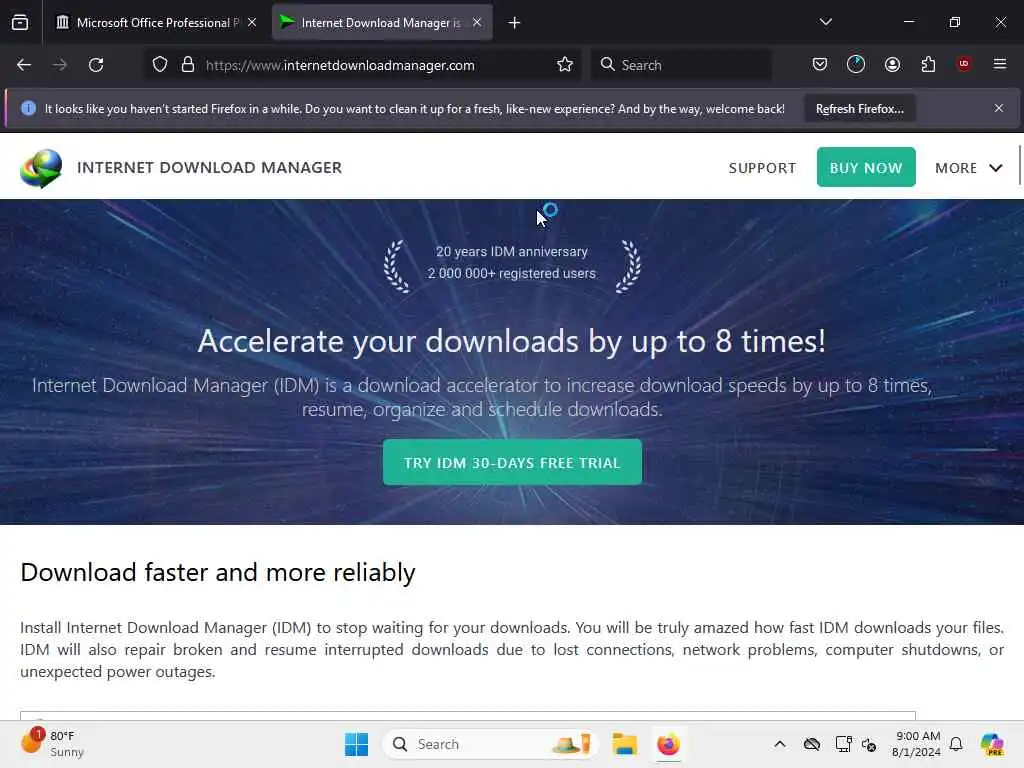Click heading 'Download faster and more reliably'

click(x=217, y=572)
